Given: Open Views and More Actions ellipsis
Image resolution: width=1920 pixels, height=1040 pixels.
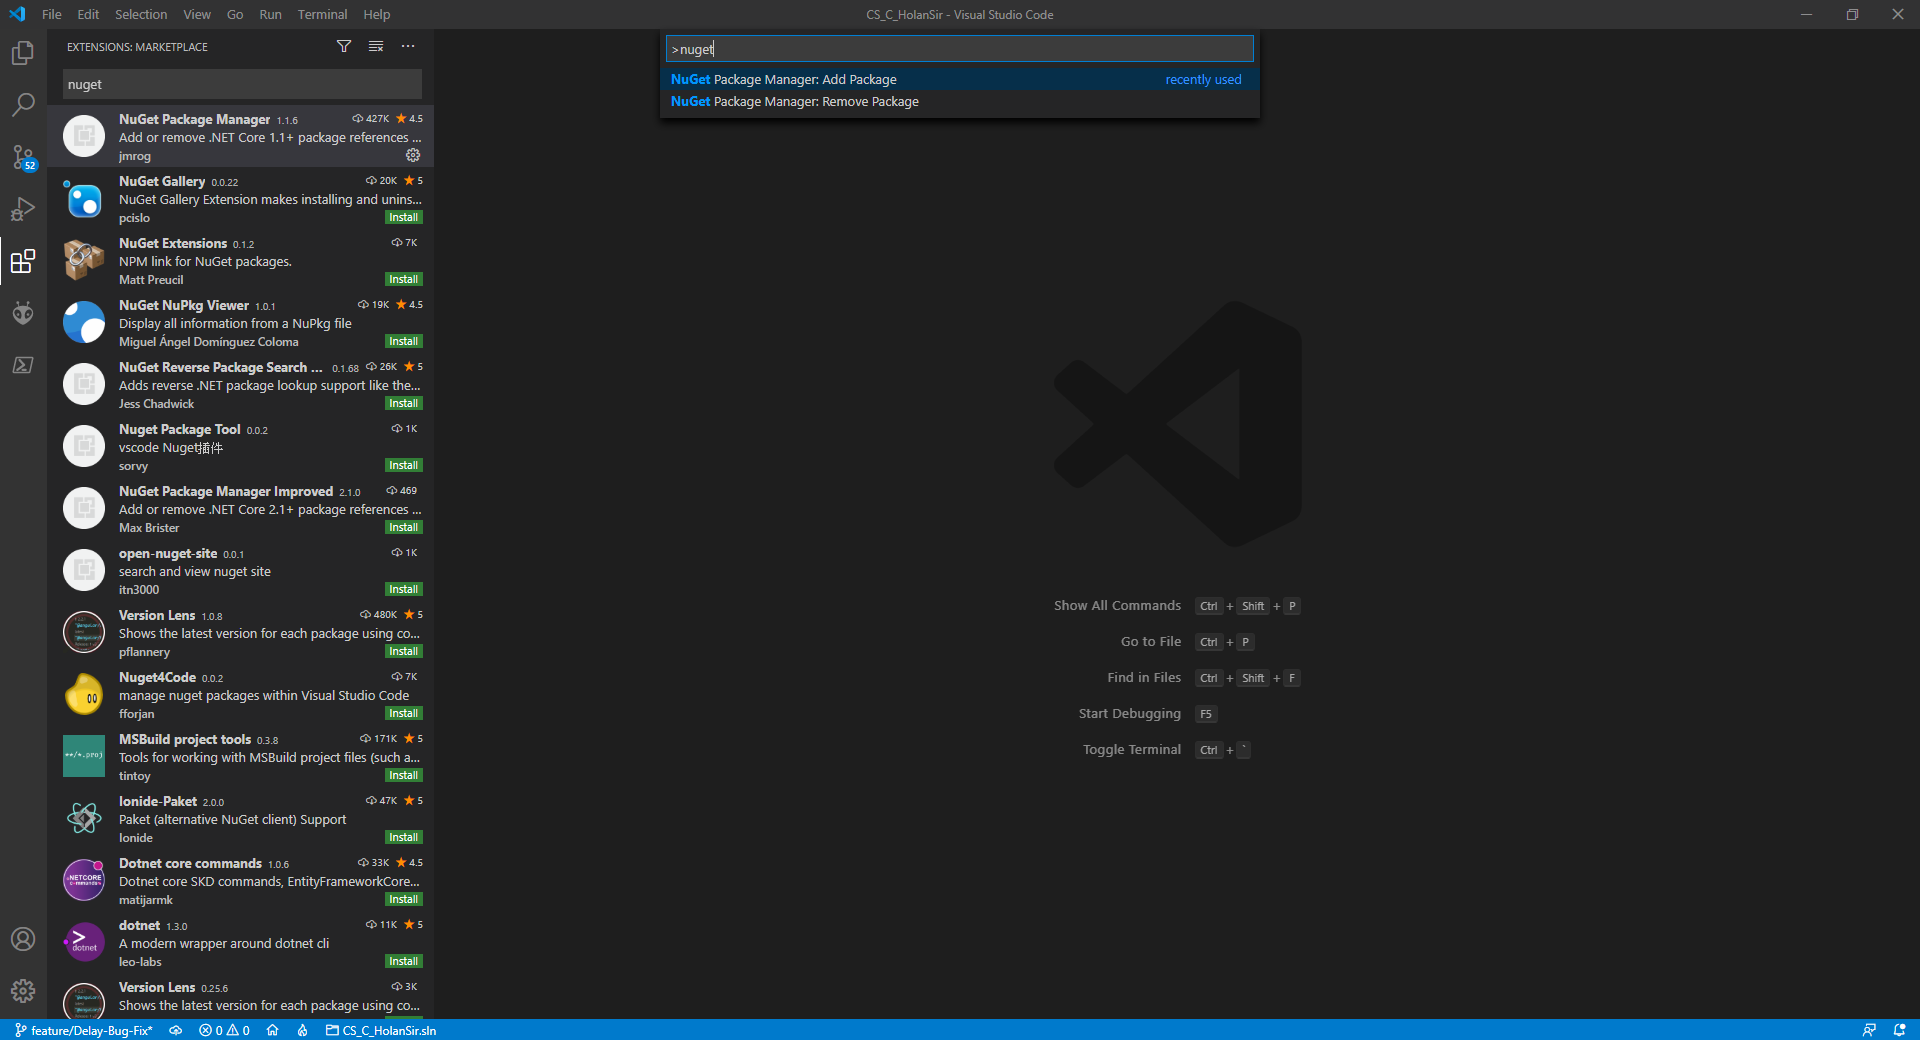Looking at the screenshot, I should [x=408, y=47].
